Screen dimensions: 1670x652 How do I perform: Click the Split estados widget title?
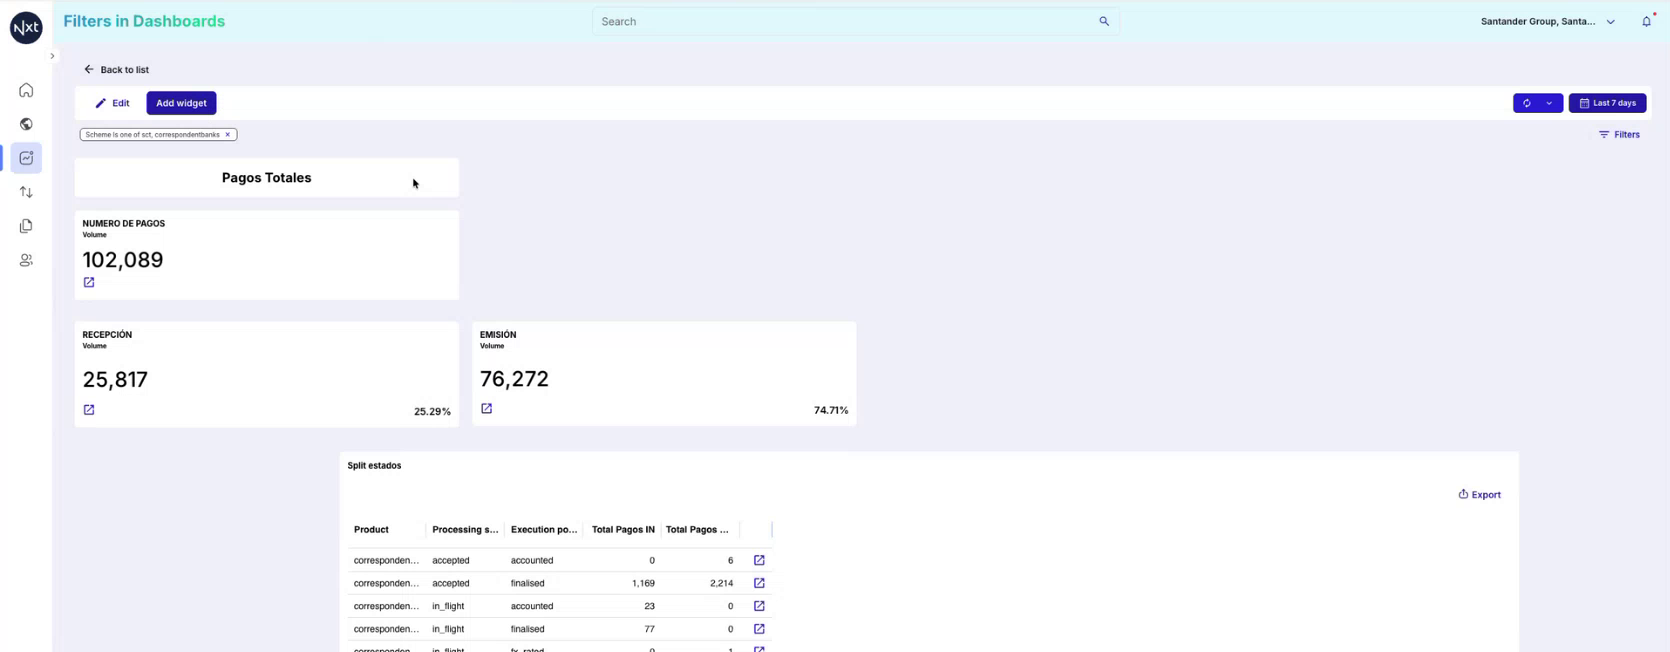coord(374,466)
